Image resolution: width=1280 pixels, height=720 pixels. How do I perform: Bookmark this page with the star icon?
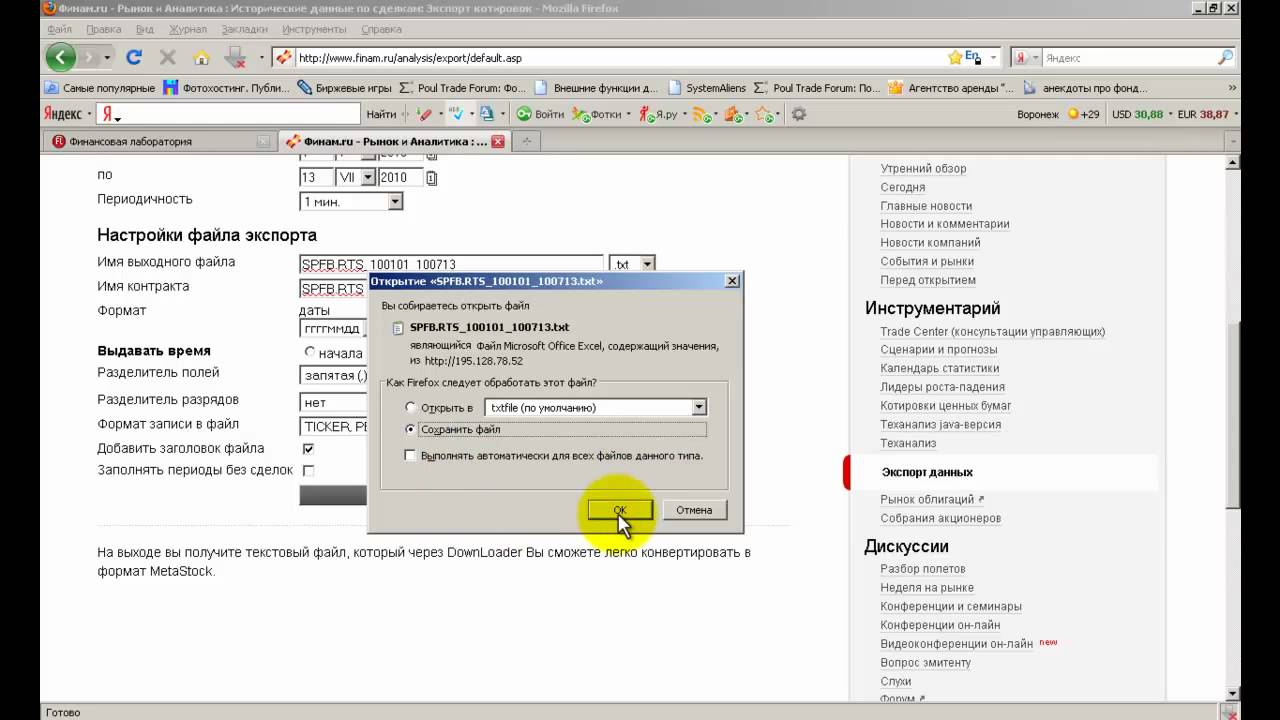pyautogui.click(x=955, y=58)
